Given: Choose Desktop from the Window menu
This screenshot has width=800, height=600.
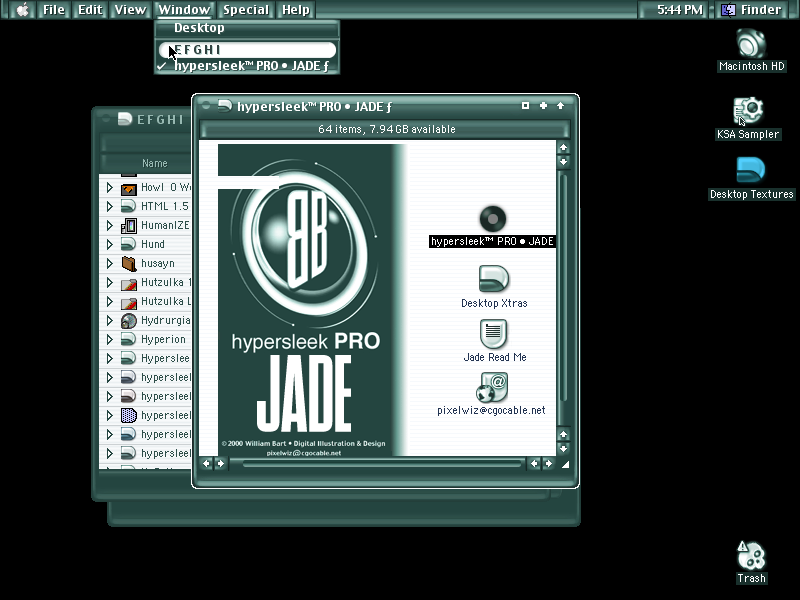Looking at the screenshot, I should pos(247,28).
